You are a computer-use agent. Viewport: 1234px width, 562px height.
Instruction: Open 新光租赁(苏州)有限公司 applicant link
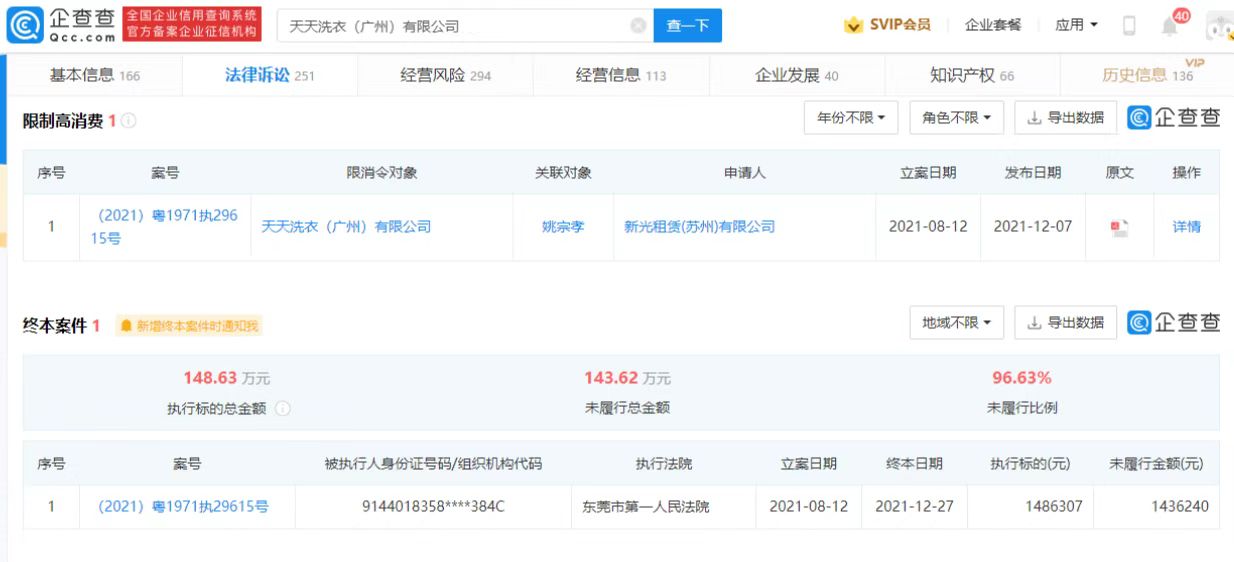coord(700,227)
